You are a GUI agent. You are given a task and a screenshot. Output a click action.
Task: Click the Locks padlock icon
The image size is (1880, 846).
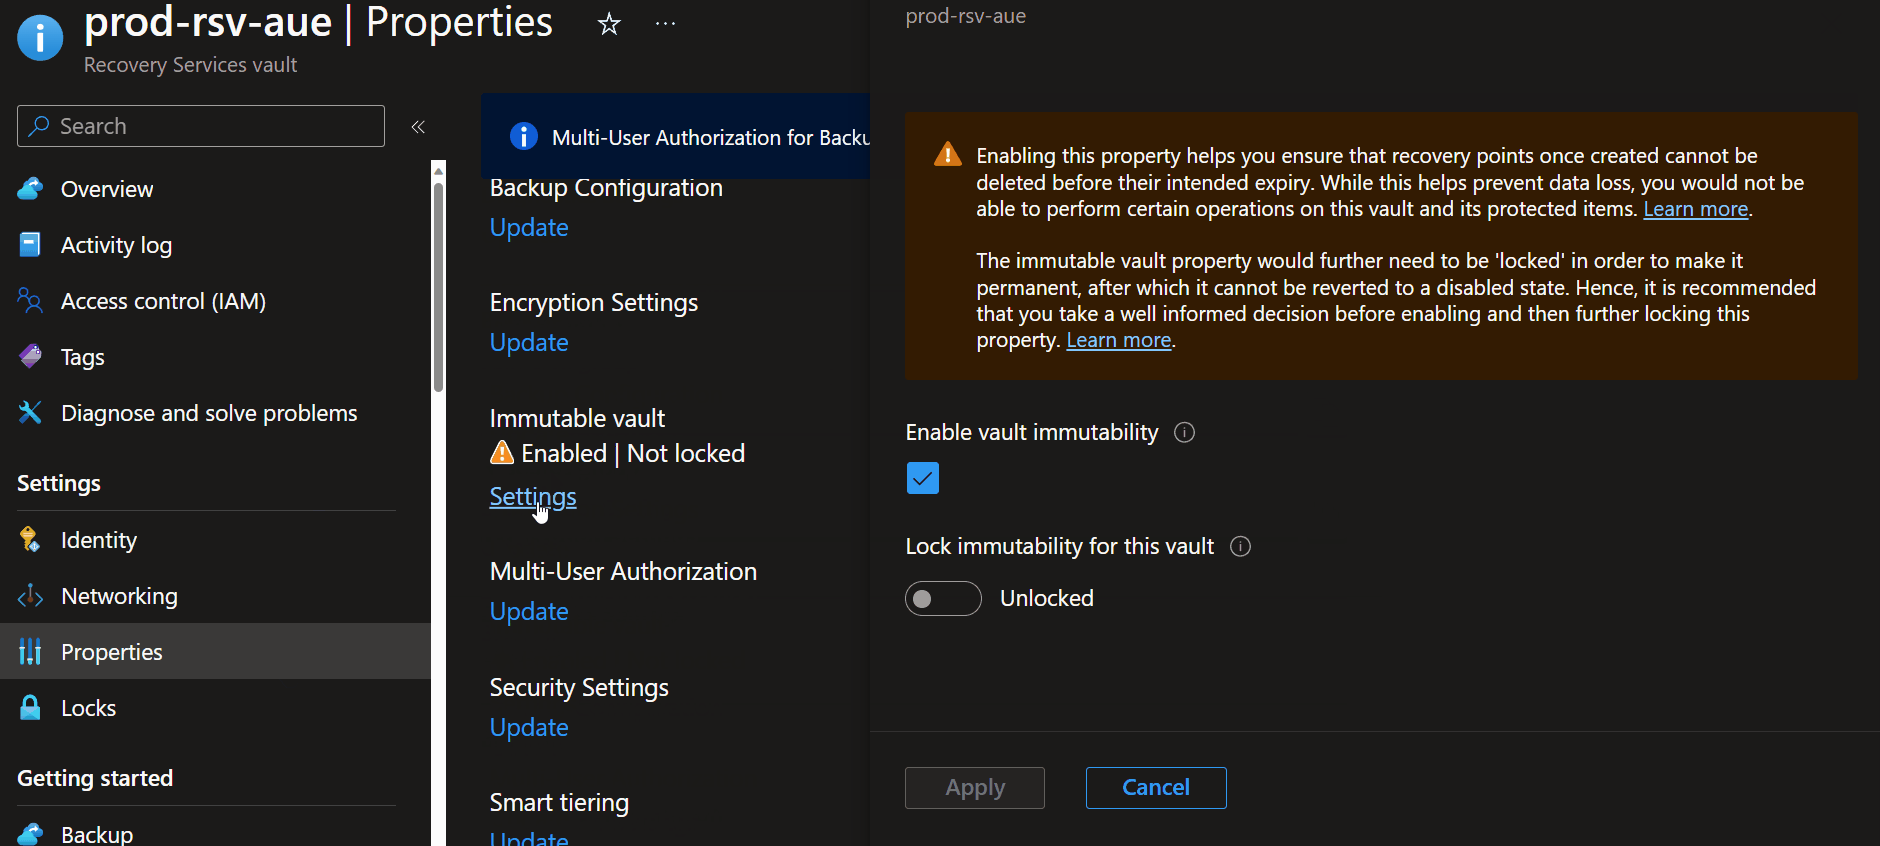pos(31,708)
